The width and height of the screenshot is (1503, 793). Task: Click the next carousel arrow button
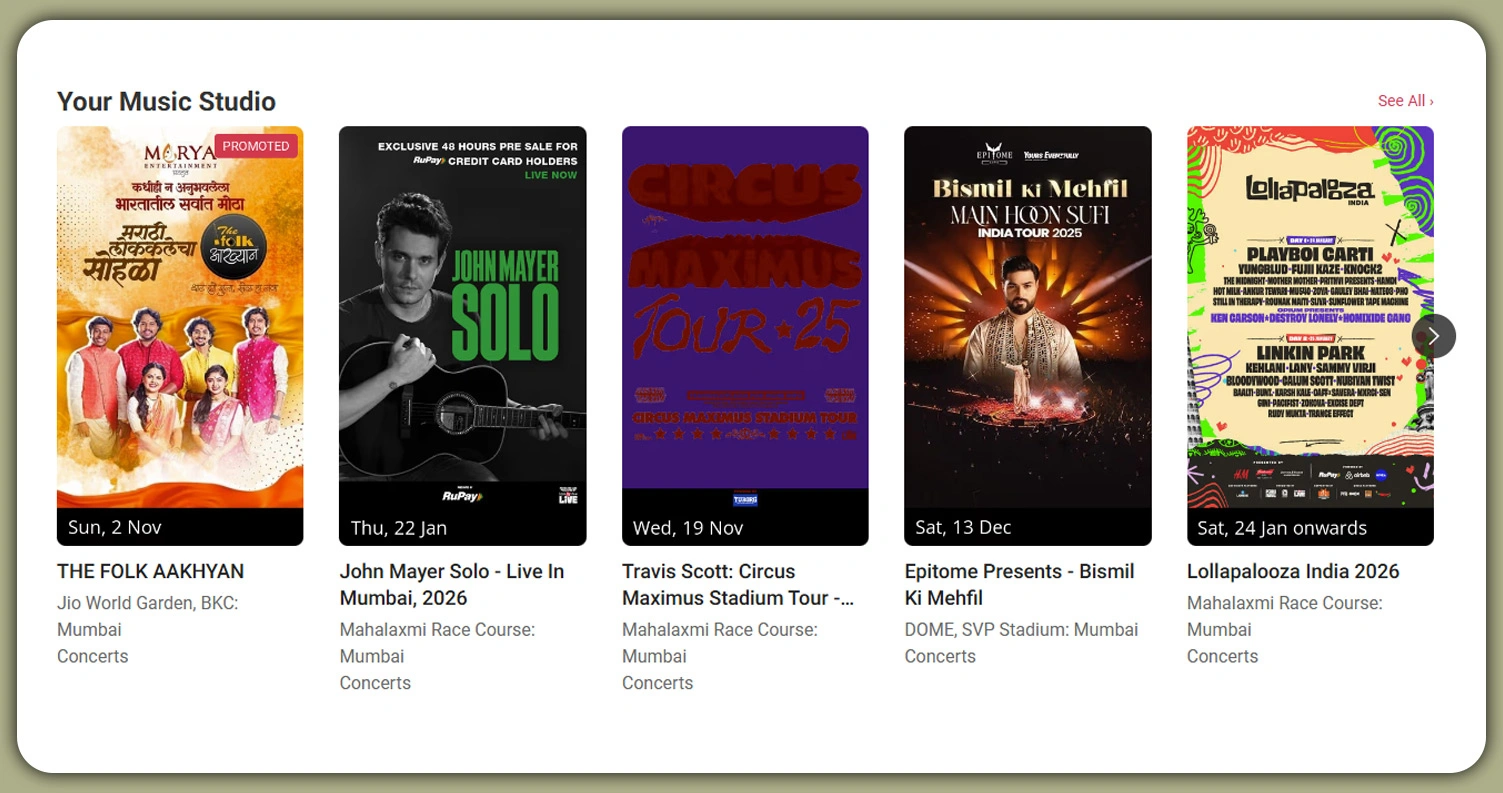pos(1433,336)
